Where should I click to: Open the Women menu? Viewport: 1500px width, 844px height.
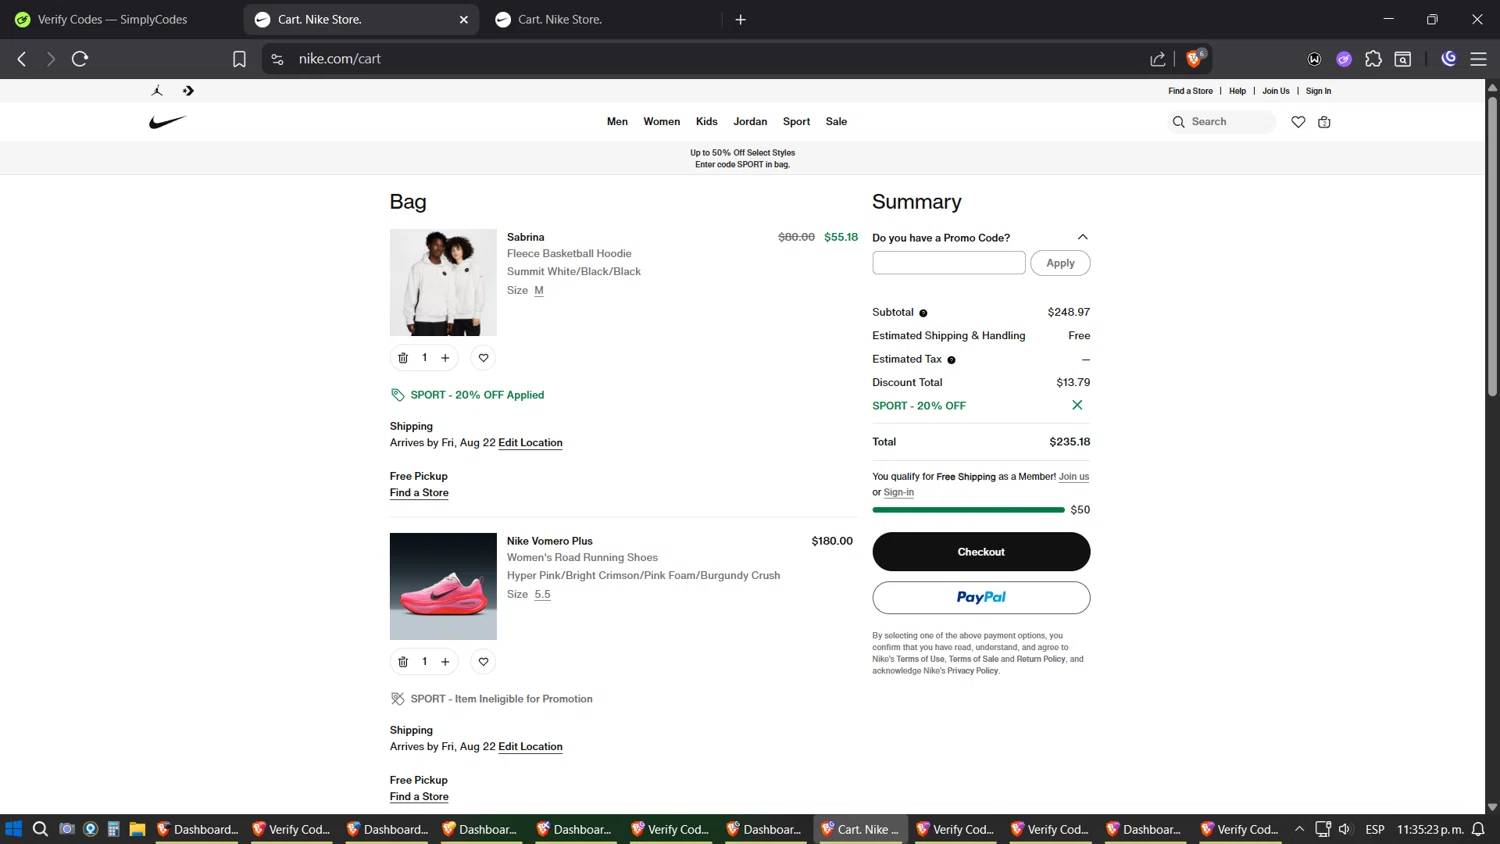click(661, 122)
